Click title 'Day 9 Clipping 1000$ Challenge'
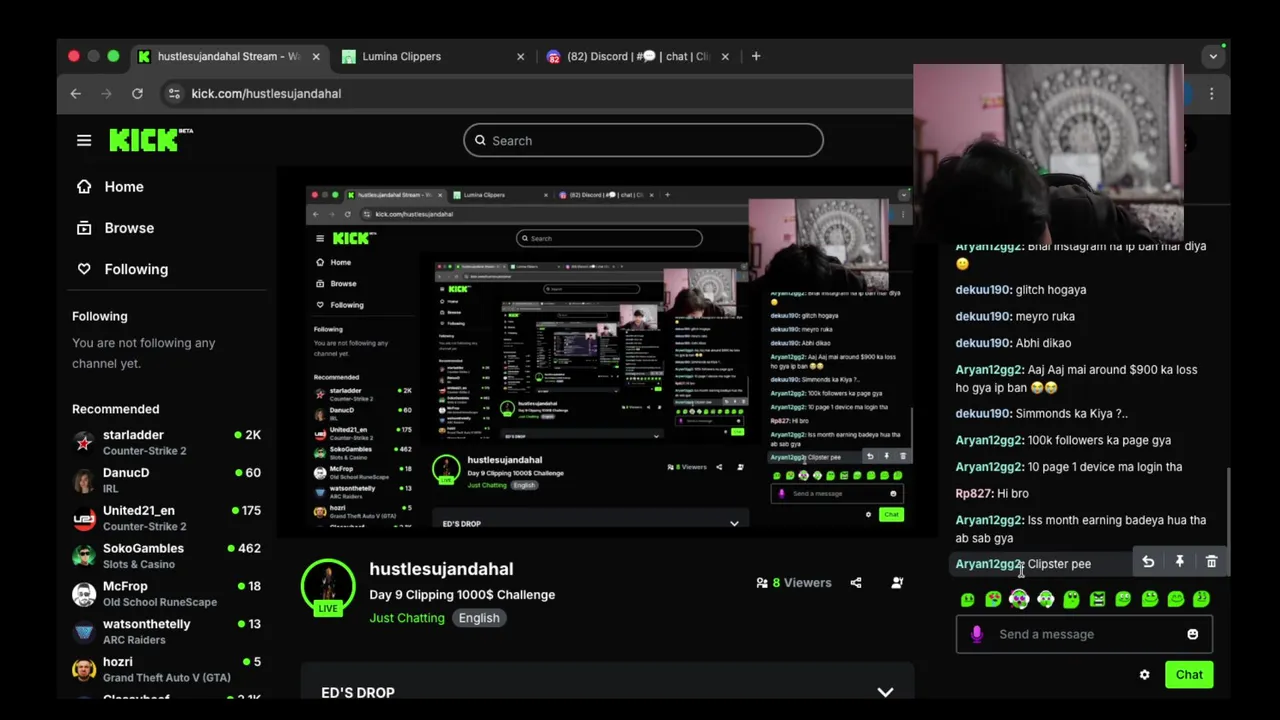This screenshot has height=720, width=1280. pyautogui.click(x=462, y=595)
